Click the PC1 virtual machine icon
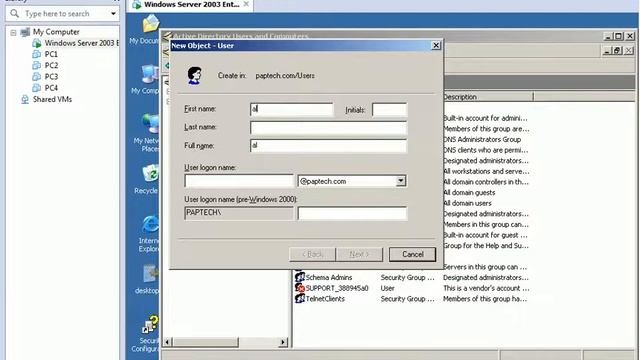Screen dimensions: 640x360 pyautogui.click(x=37, y=54)
